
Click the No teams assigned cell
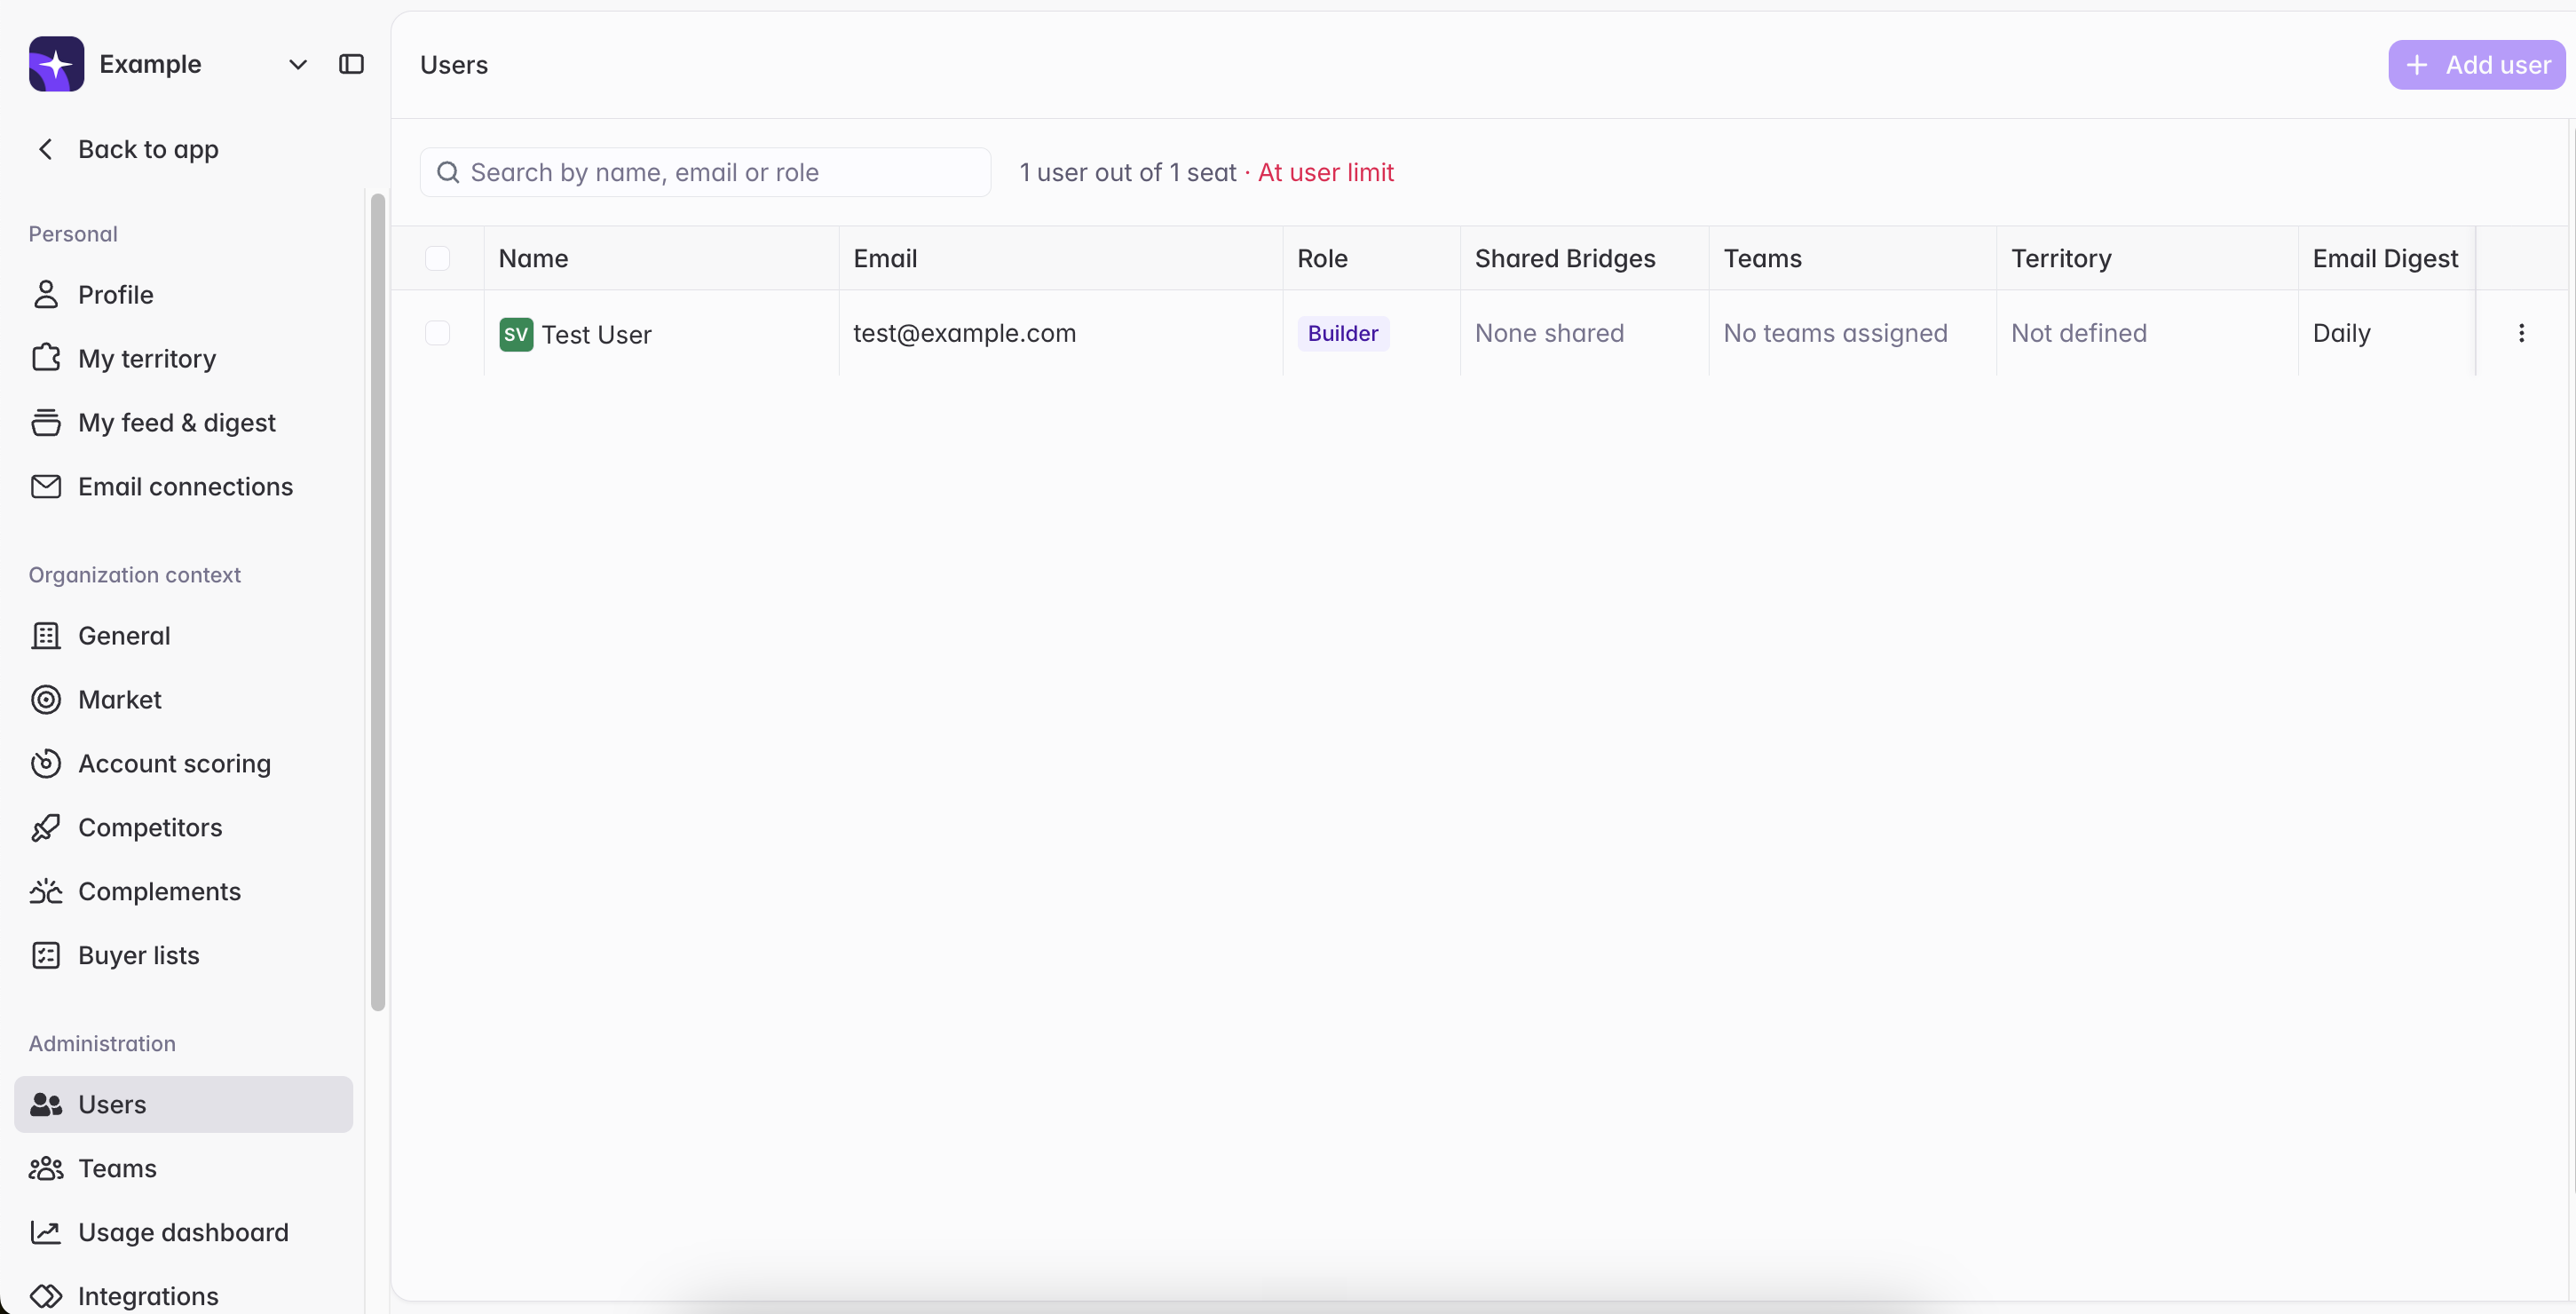pos(1853,333)
